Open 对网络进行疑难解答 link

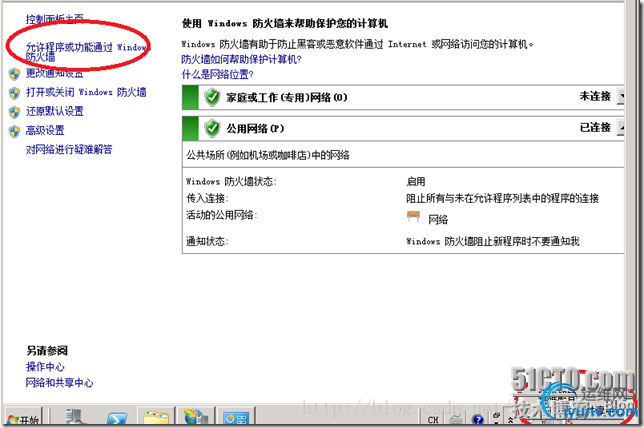pos(69,149)
